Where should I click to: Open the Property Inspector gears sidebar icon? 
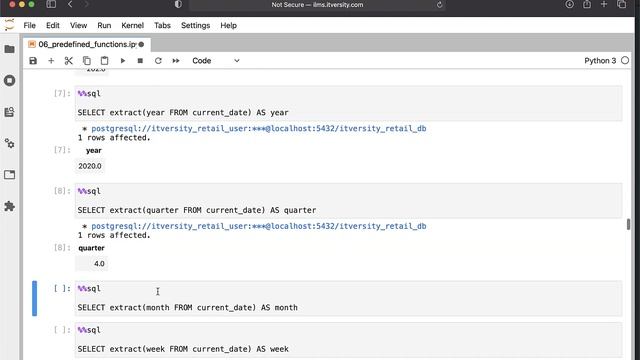click(x=9, y=143)
